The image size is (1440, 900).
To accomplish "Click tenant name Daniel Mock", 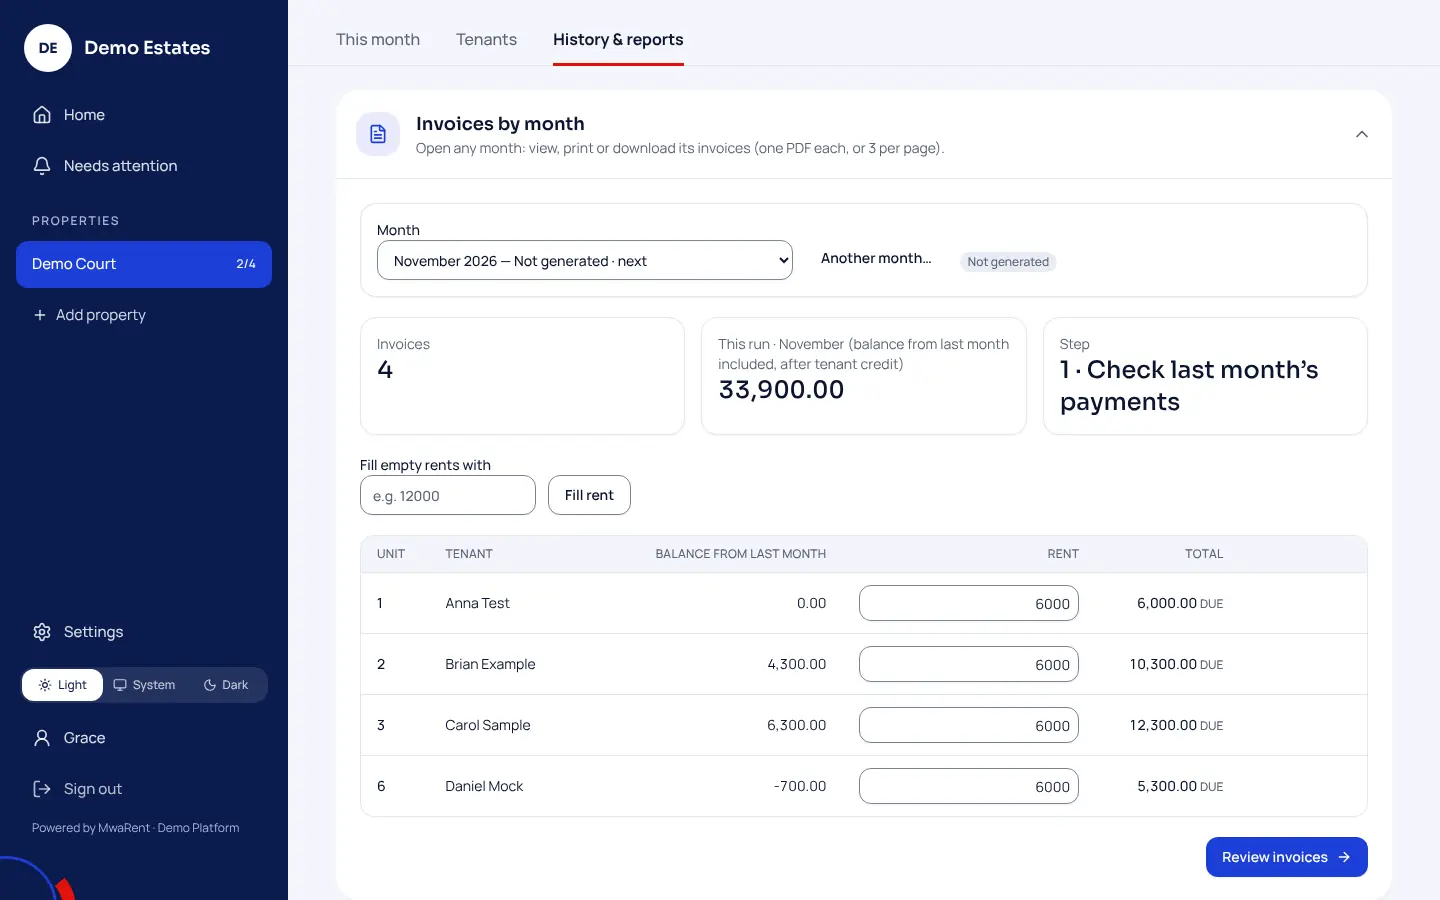I will tap(484, 786).
